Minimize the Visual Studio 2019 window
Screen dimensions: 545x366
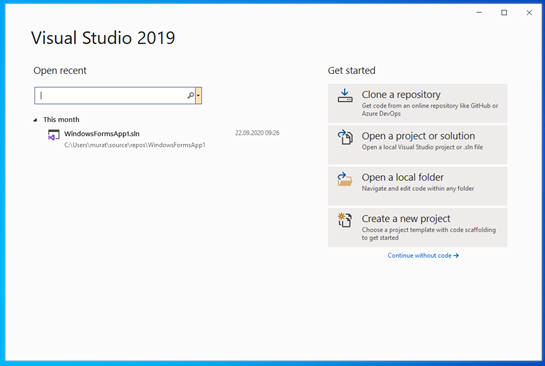click(479, 13)
